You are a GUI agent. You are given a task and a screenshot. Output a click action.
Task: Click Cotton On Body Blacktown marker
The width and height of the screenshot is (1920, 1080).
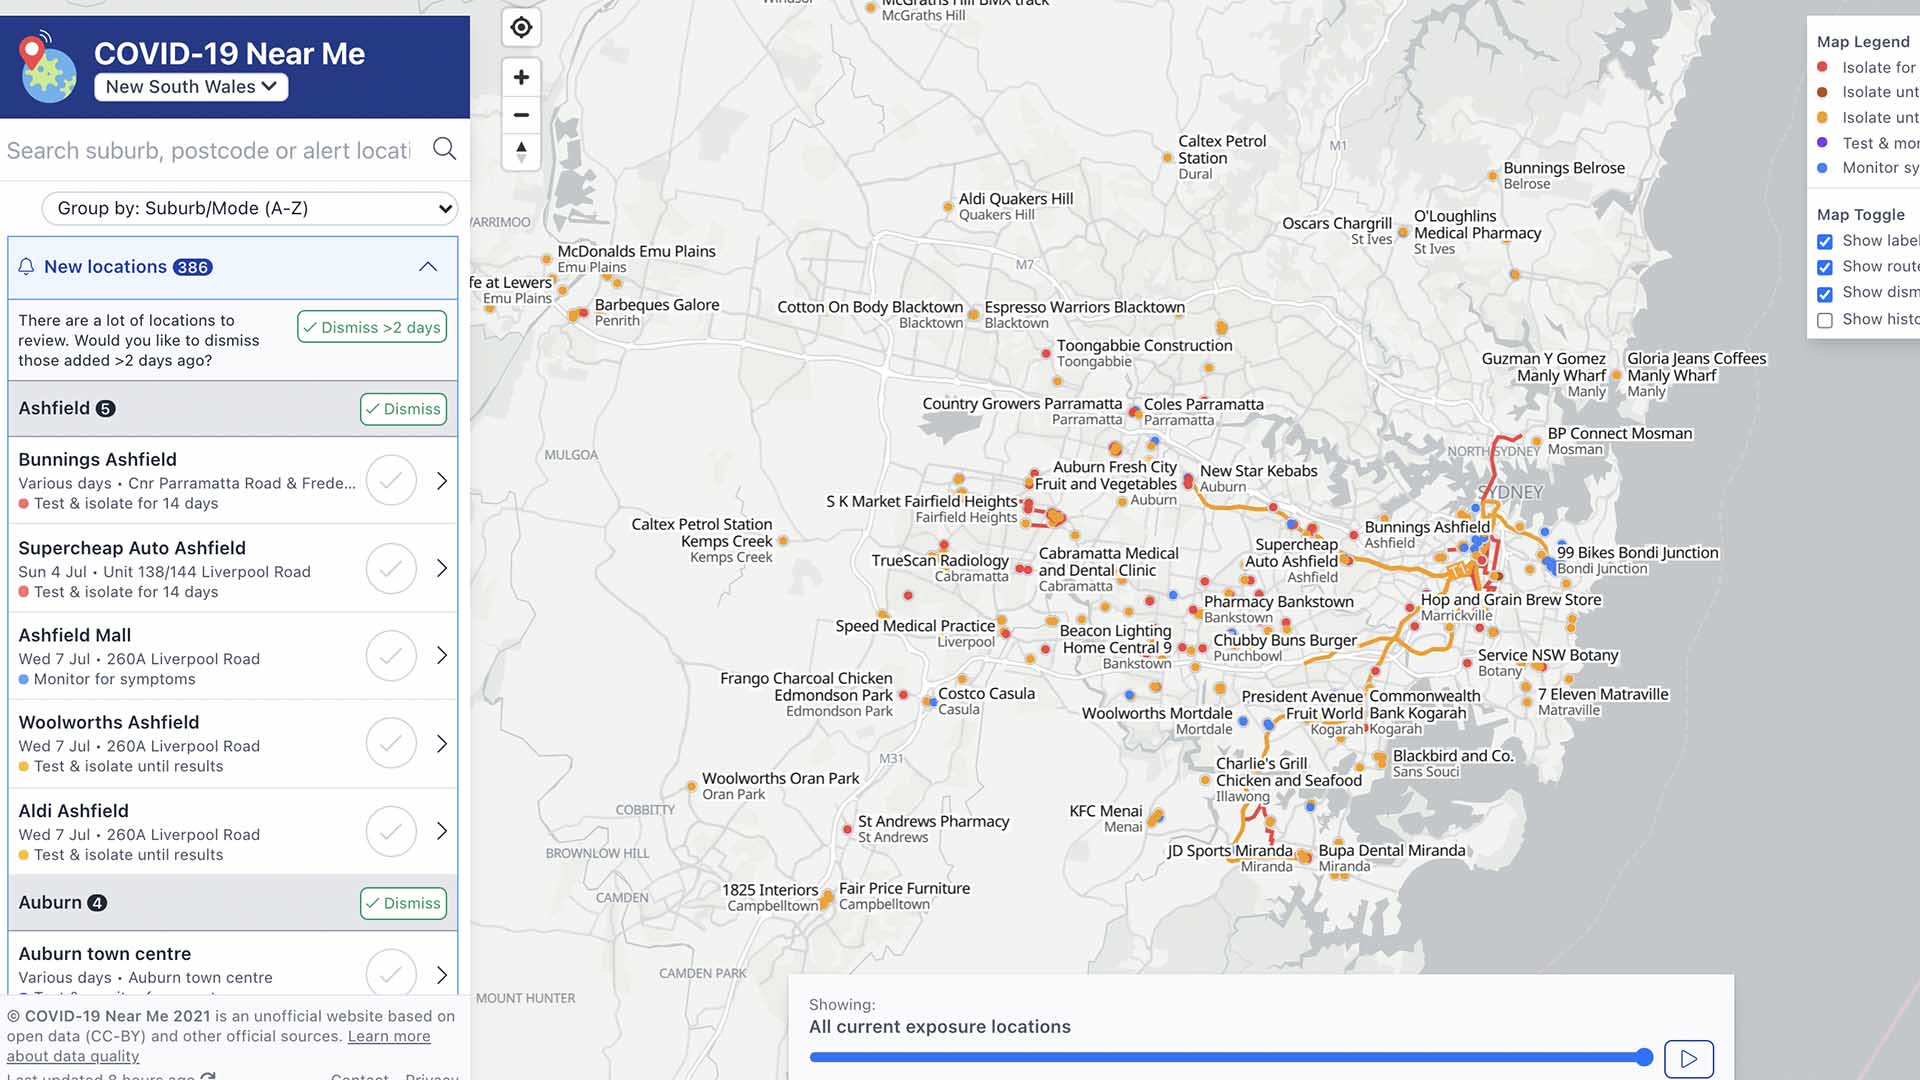(x=971, y=315)
